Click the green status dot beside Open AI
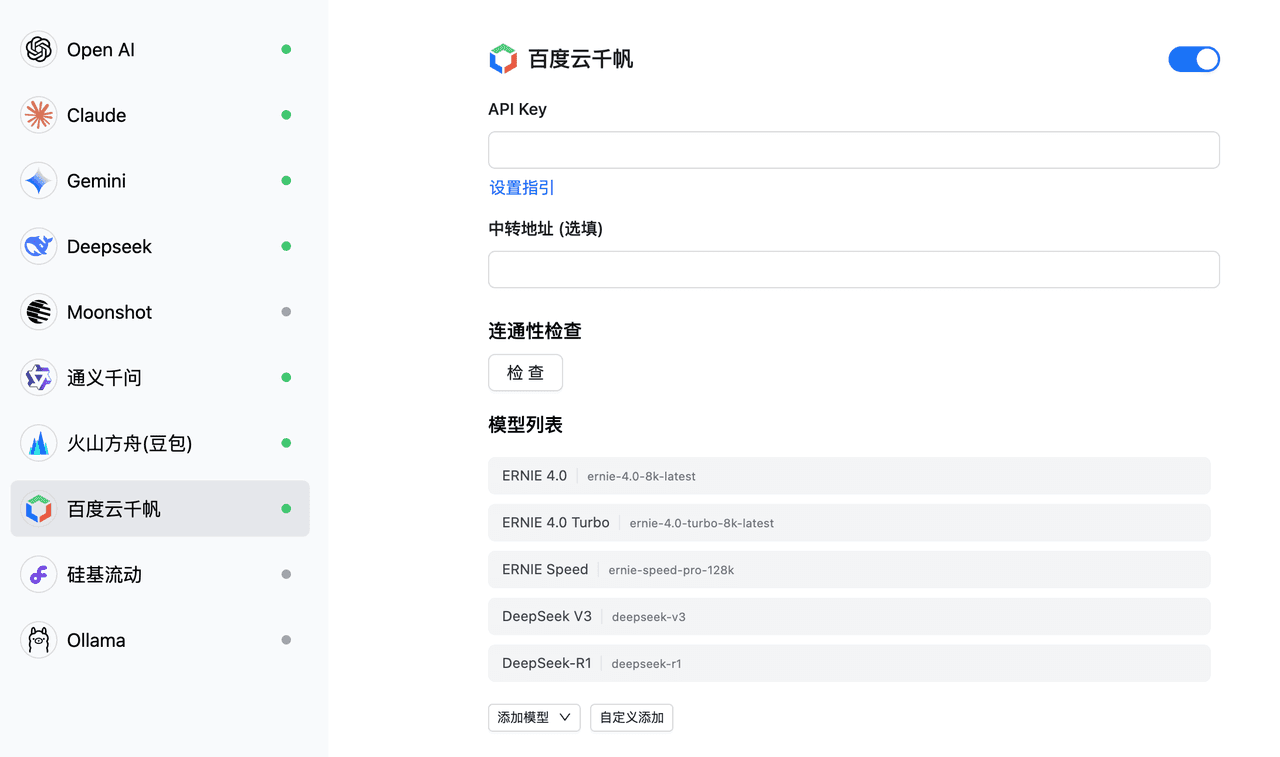 point(286,49)
